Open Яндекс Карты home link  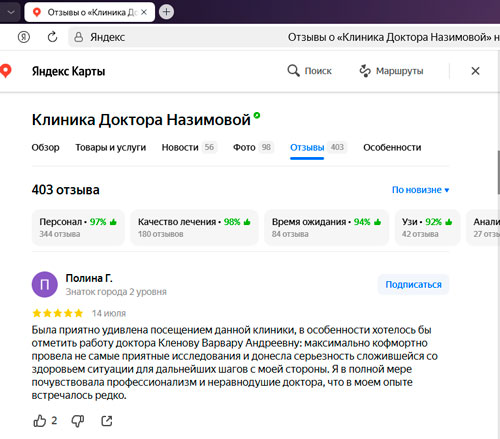point(68,71)
